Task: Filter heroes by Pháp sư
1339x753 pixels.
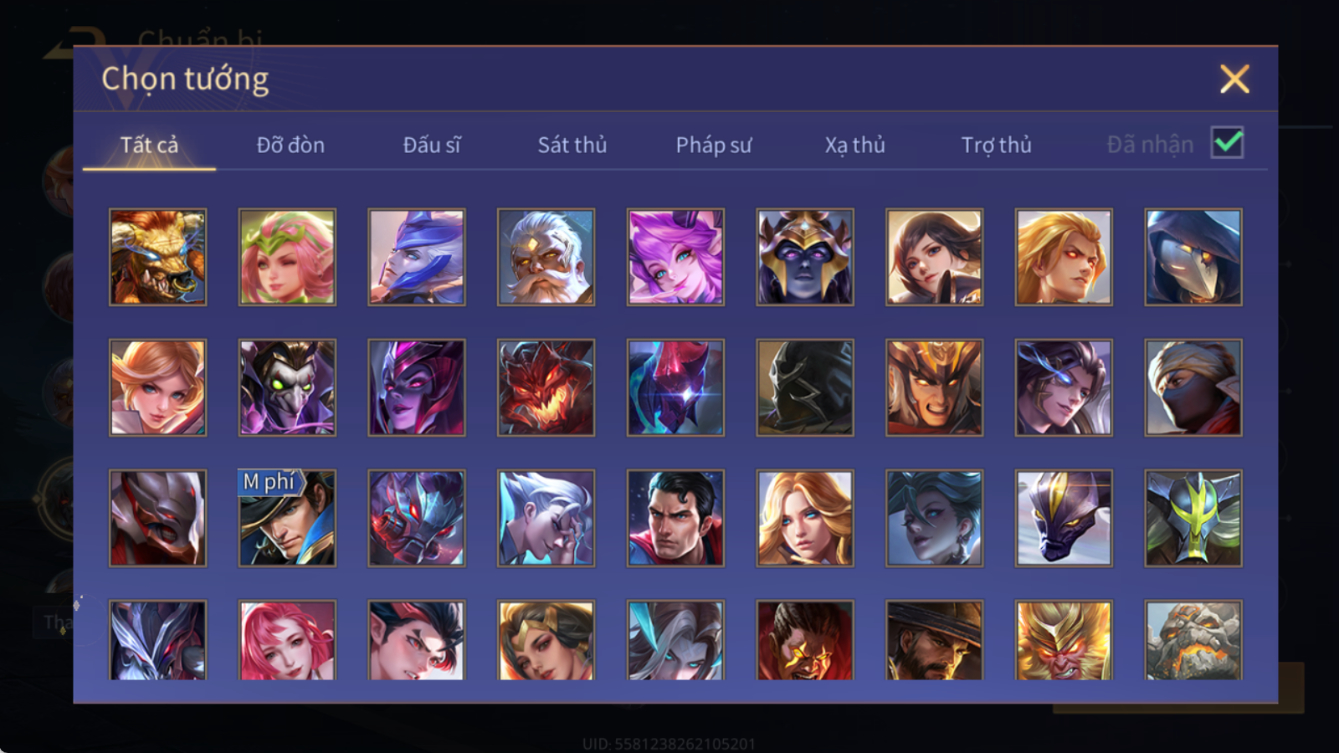Action: (x=714, y=145)
